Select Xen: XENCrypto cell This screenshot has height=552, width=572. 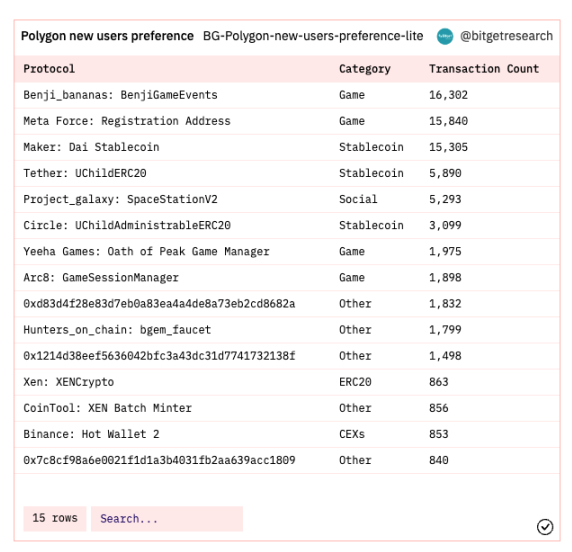pos(69,382)
